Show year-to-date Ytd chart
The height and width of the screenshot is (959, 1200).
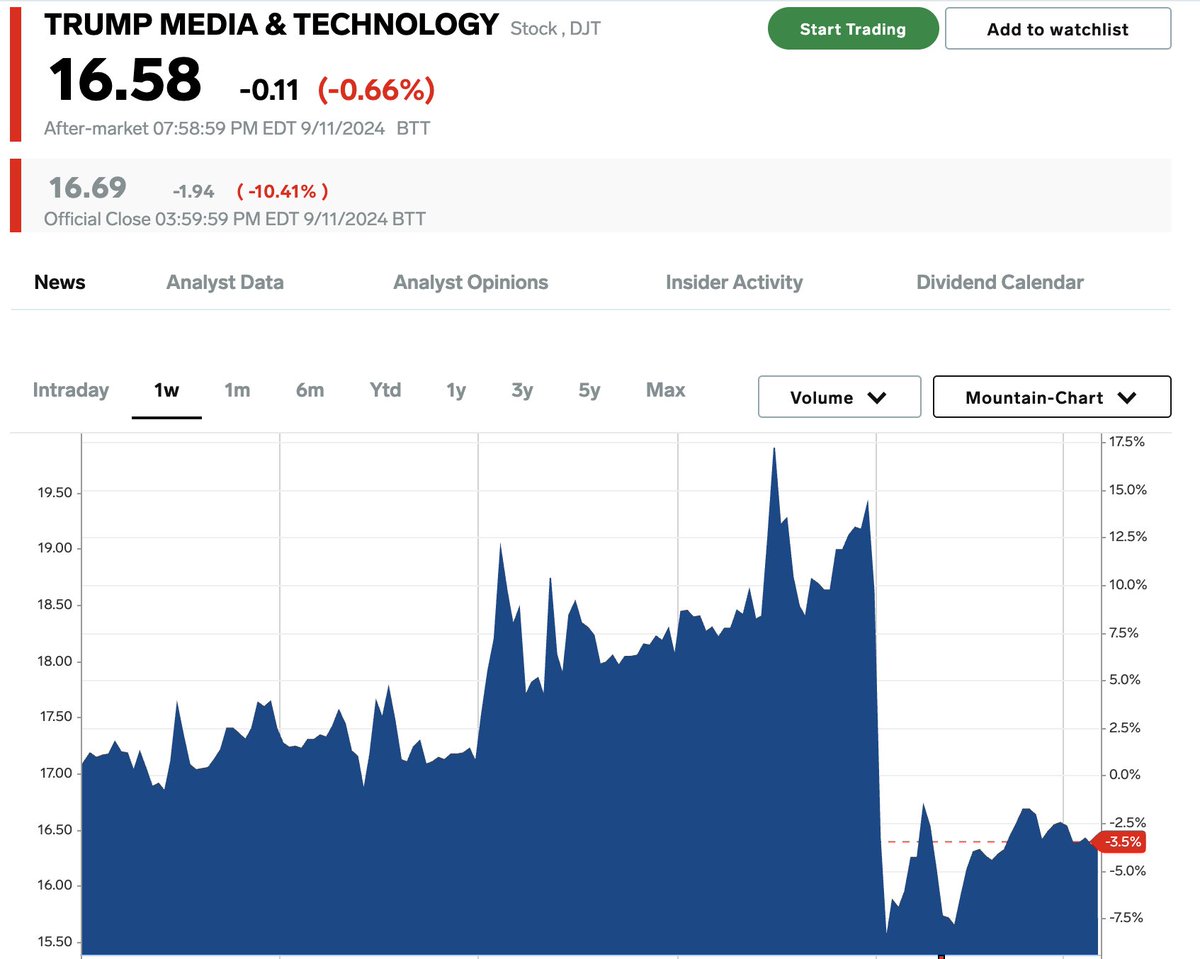385,390
